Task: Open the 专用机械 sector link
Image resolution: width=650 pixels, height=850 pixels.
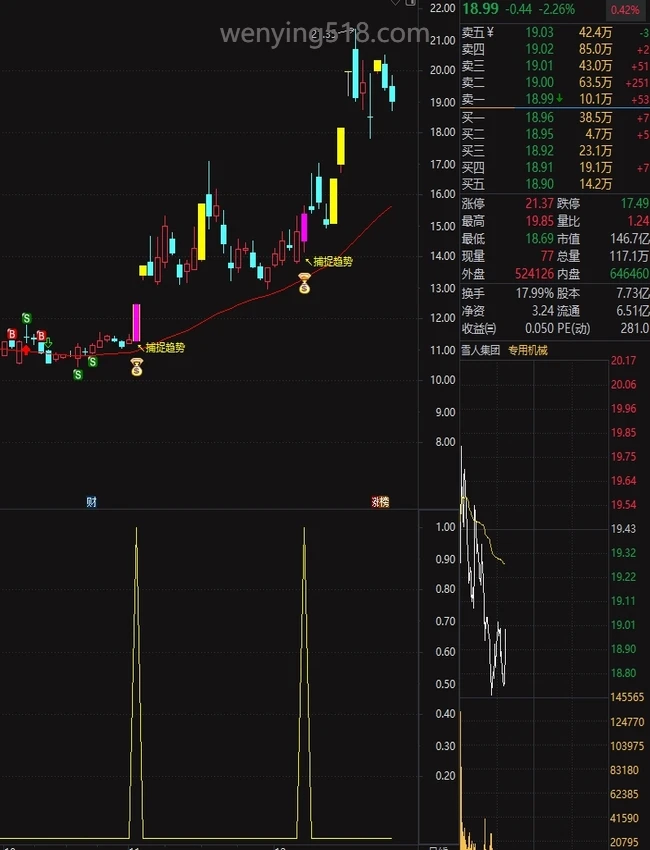Action: pyautogui.click(x=528, y=350)
